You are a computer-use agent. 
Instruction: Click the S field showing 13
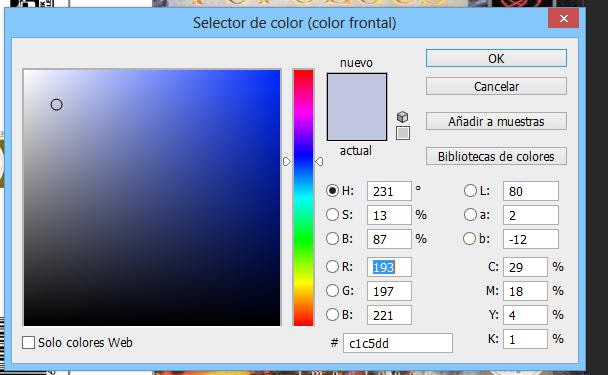click(x=389, y=215)
